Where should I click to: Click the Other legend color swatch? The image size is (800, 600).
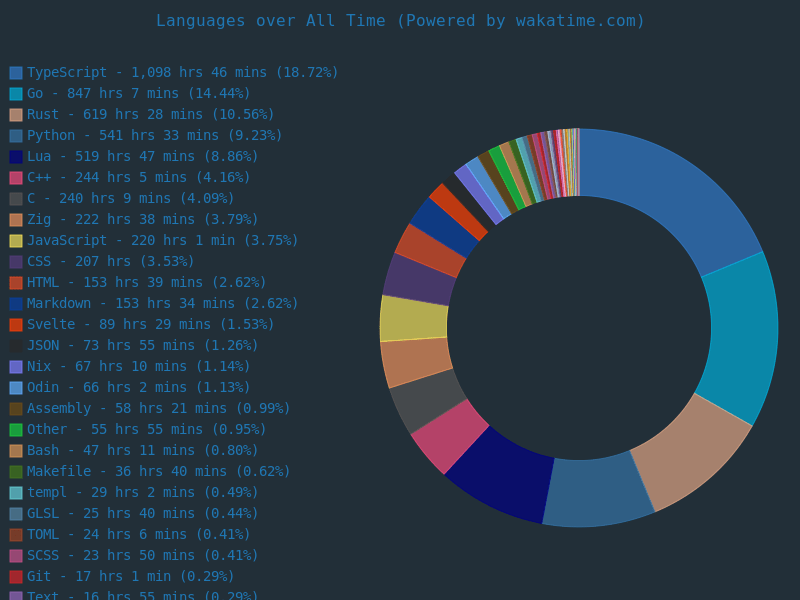pos(16,430)
